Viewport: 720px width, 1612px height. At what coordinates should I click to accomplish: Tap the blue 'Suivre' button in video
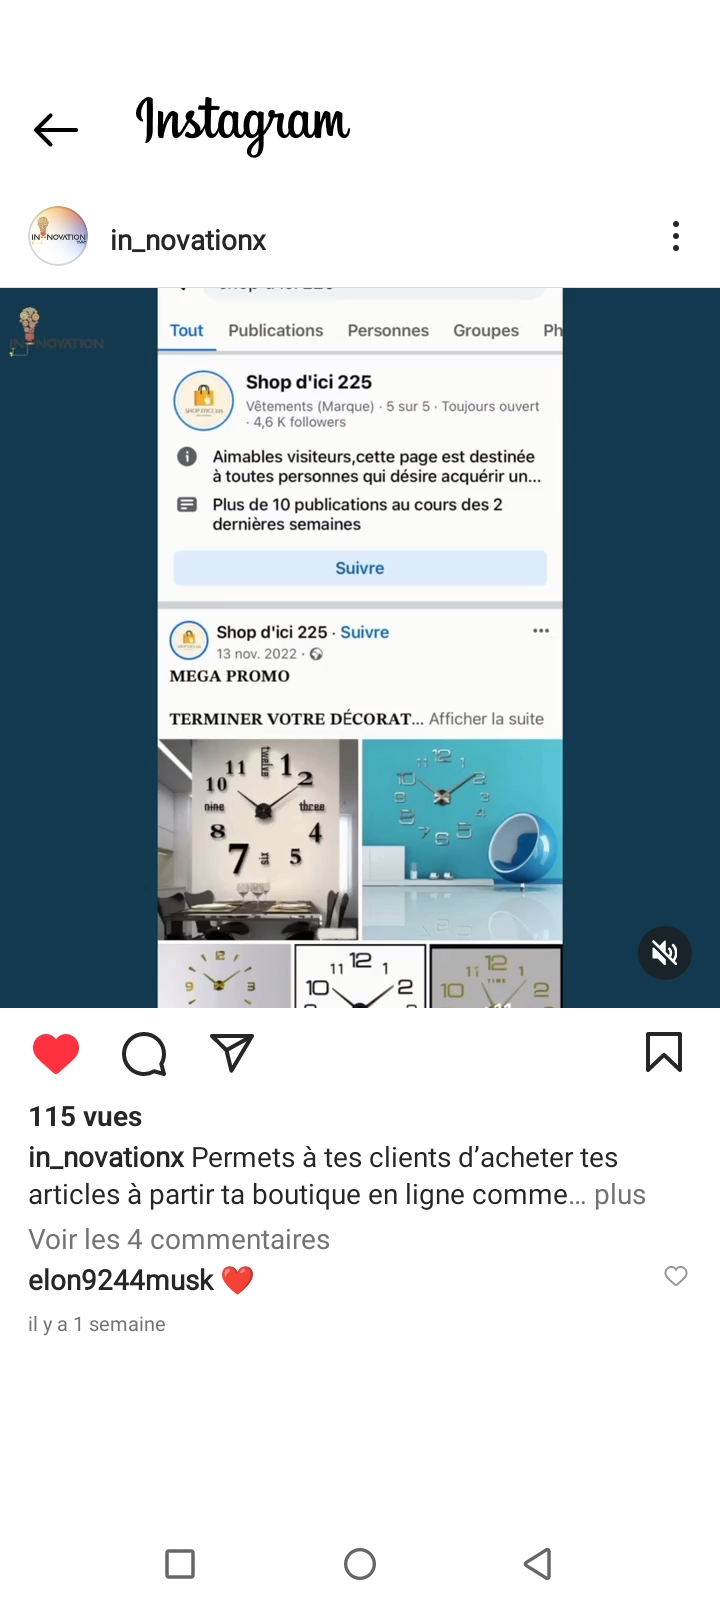pyautogui.click(x=360, y=568)
